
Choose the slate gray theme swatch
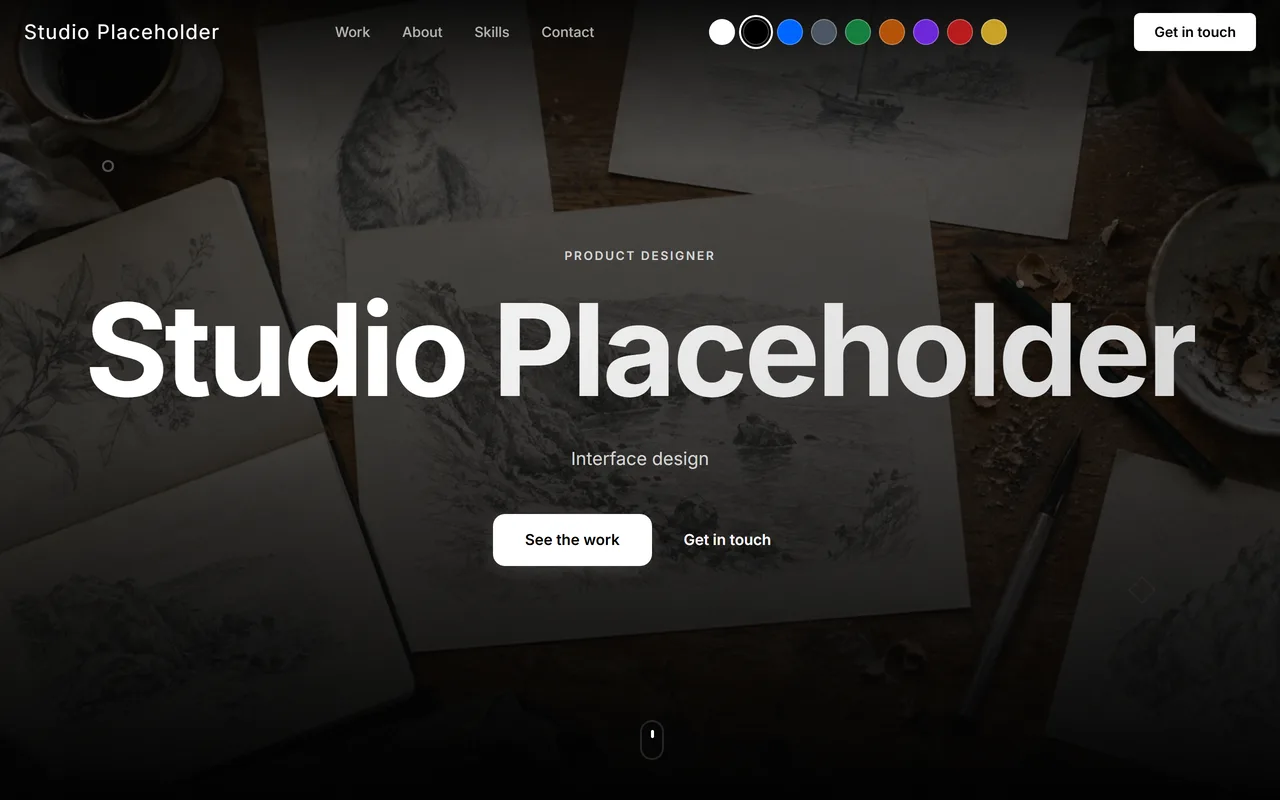(824, 32)
